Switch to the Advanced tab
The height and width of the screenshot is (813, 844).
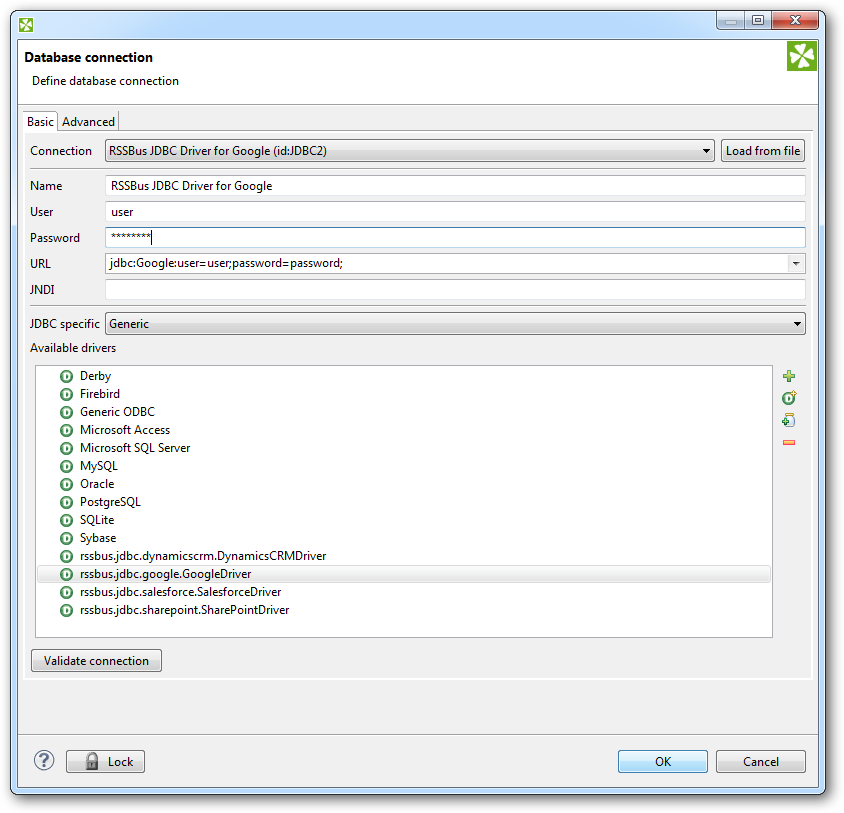point(89,122)
